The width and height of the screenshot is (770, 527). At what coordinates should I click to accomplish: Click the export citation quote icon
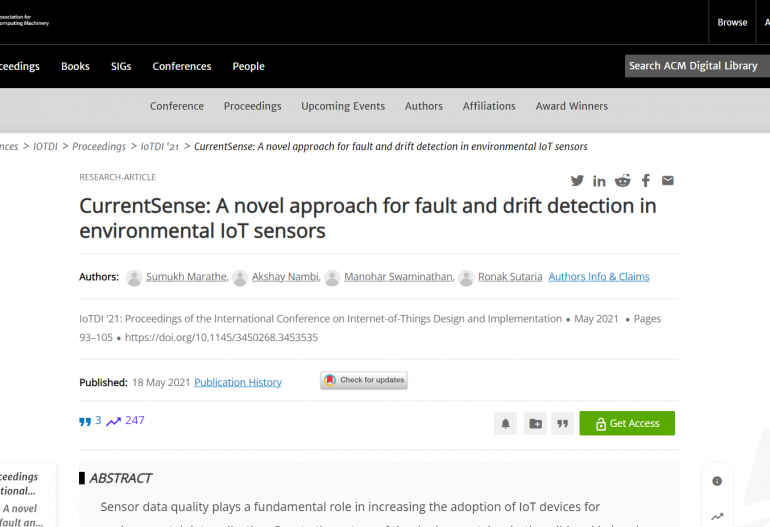[562, 423]
